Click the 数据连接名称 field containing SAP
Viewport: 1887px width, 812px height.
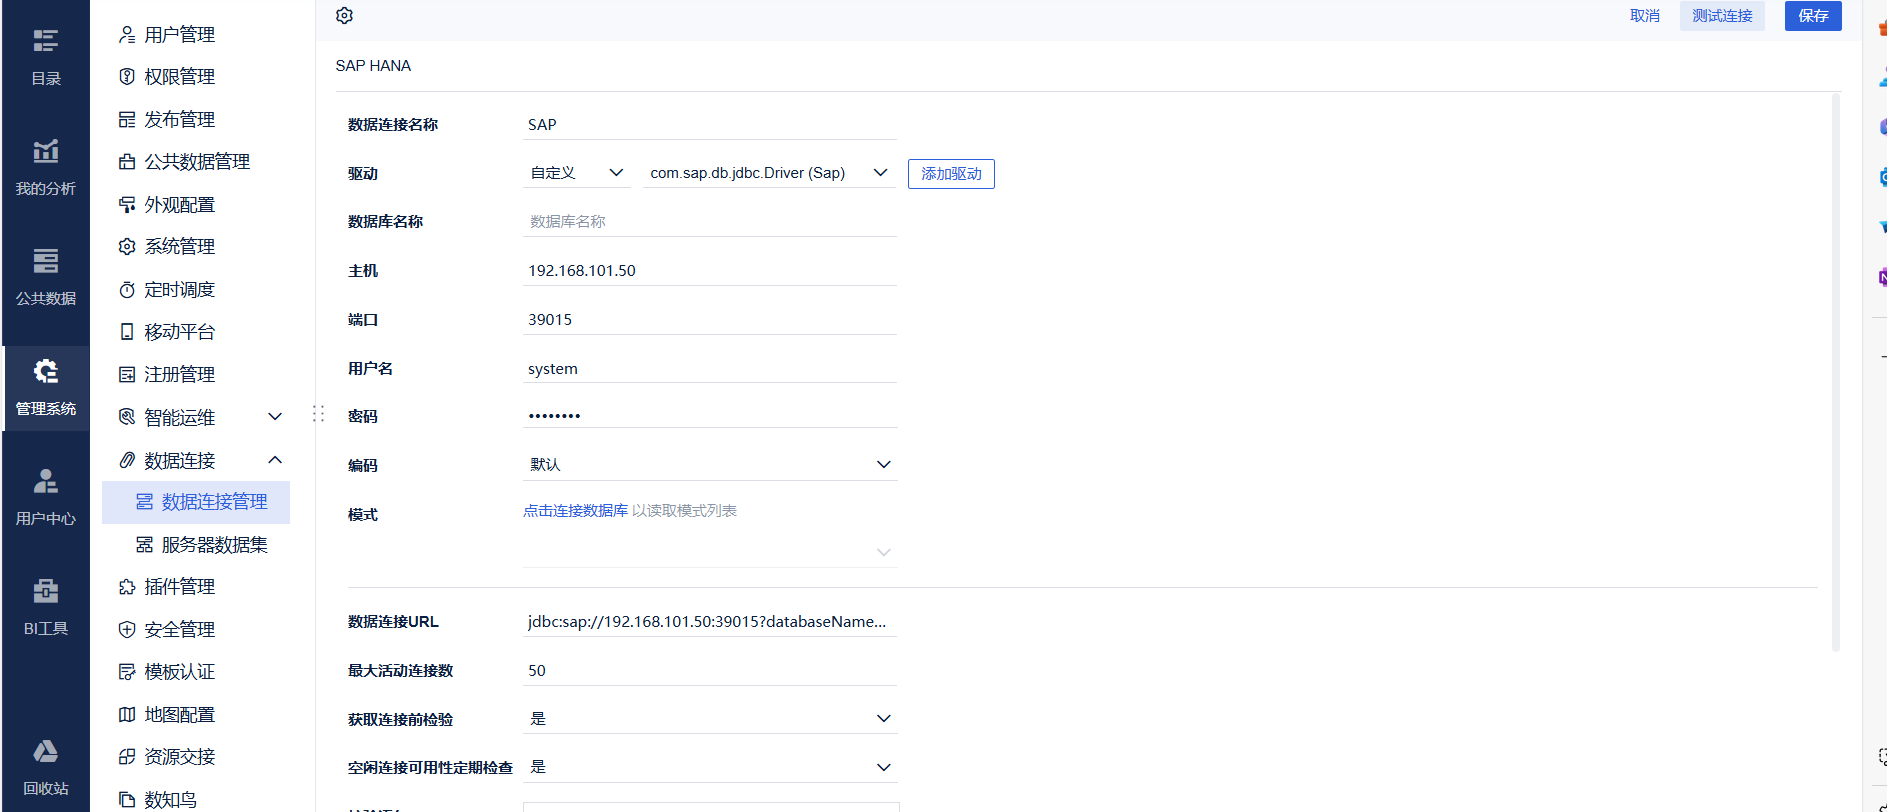pyautogui.click(x=710, y=125)
